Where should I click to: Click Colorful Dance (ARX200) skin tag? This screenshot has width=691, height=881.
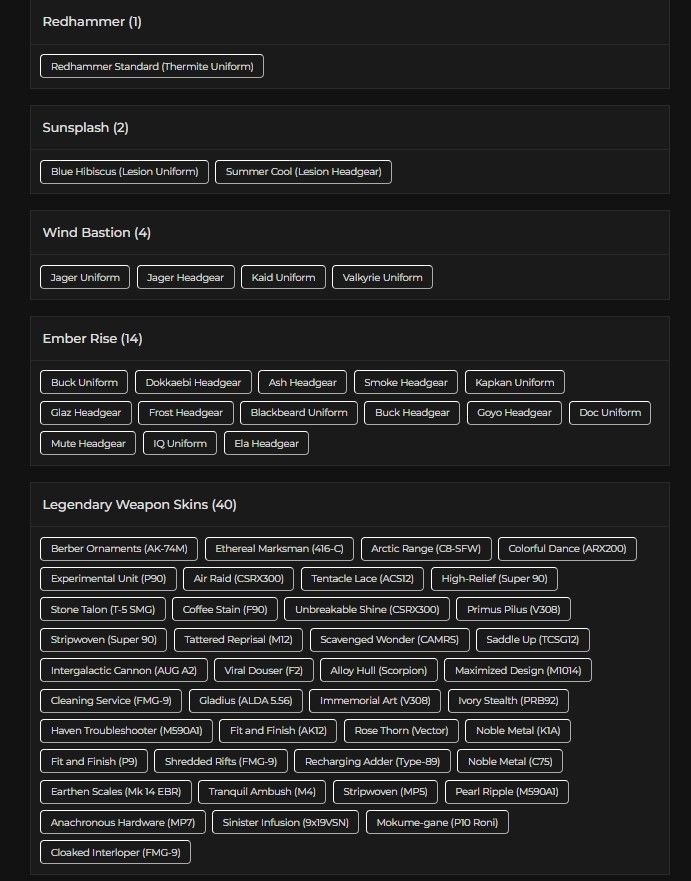point(567,549)
